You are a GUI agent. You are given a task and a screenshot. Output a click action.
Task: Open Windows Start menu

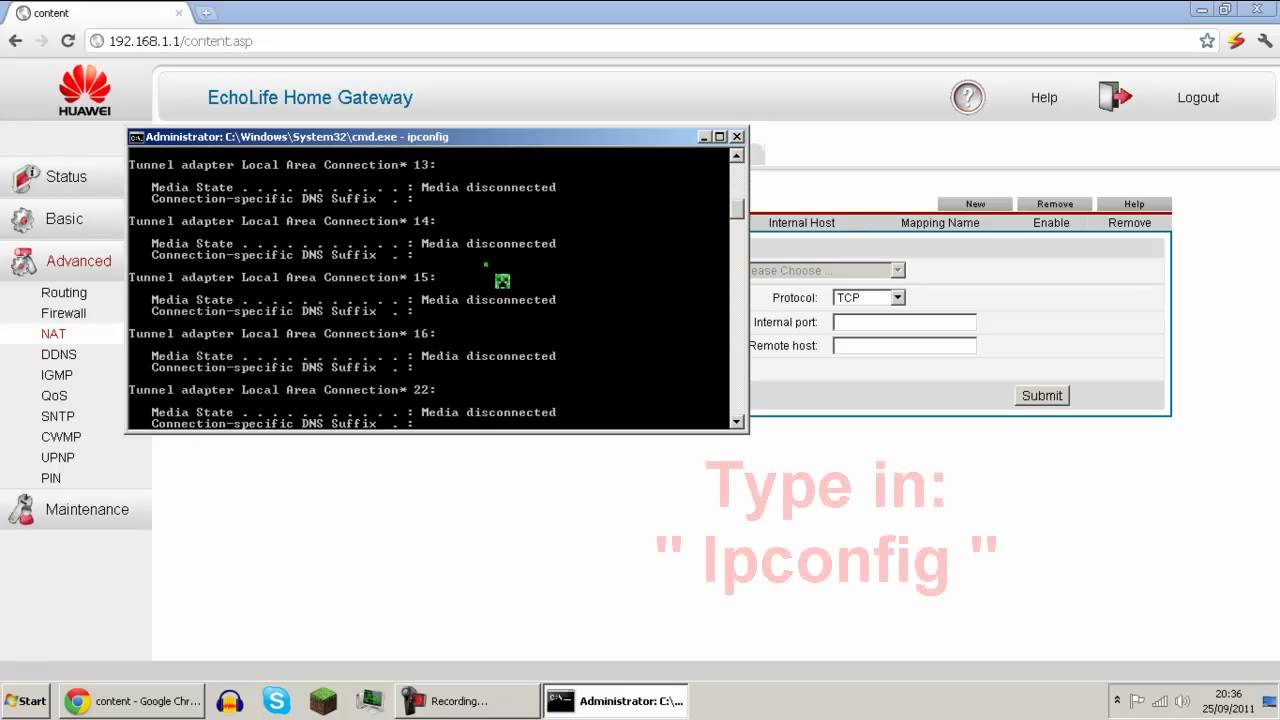[26, 701]
